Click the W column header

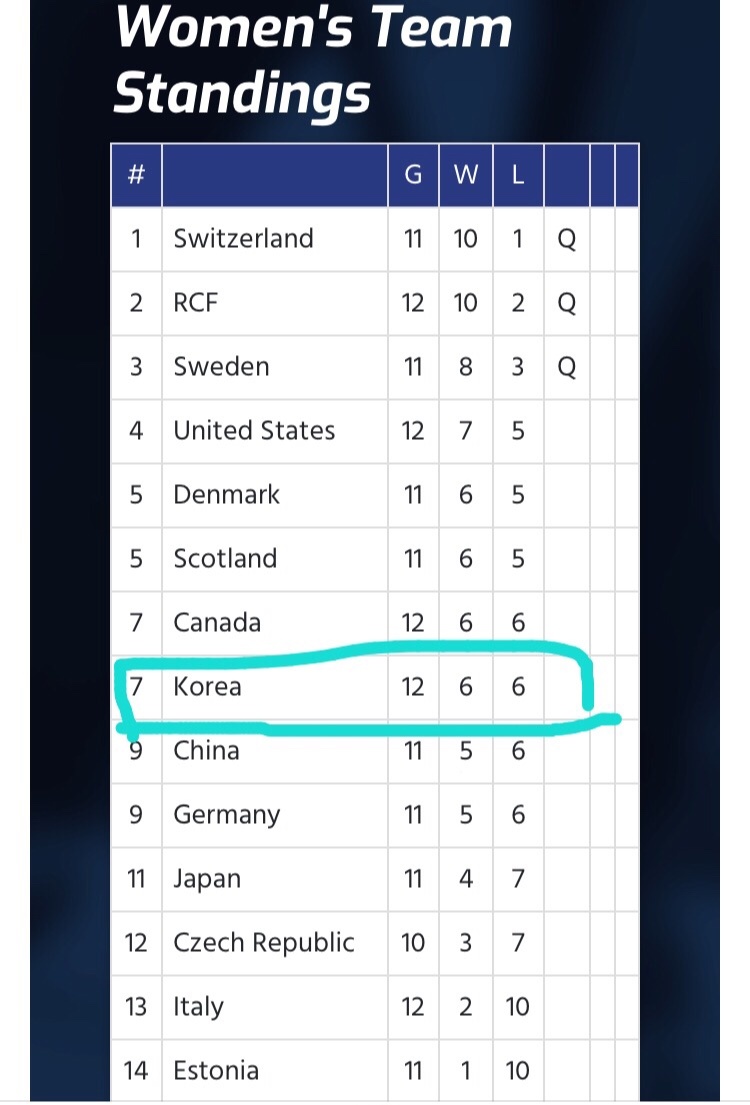(x=465, y=175)
